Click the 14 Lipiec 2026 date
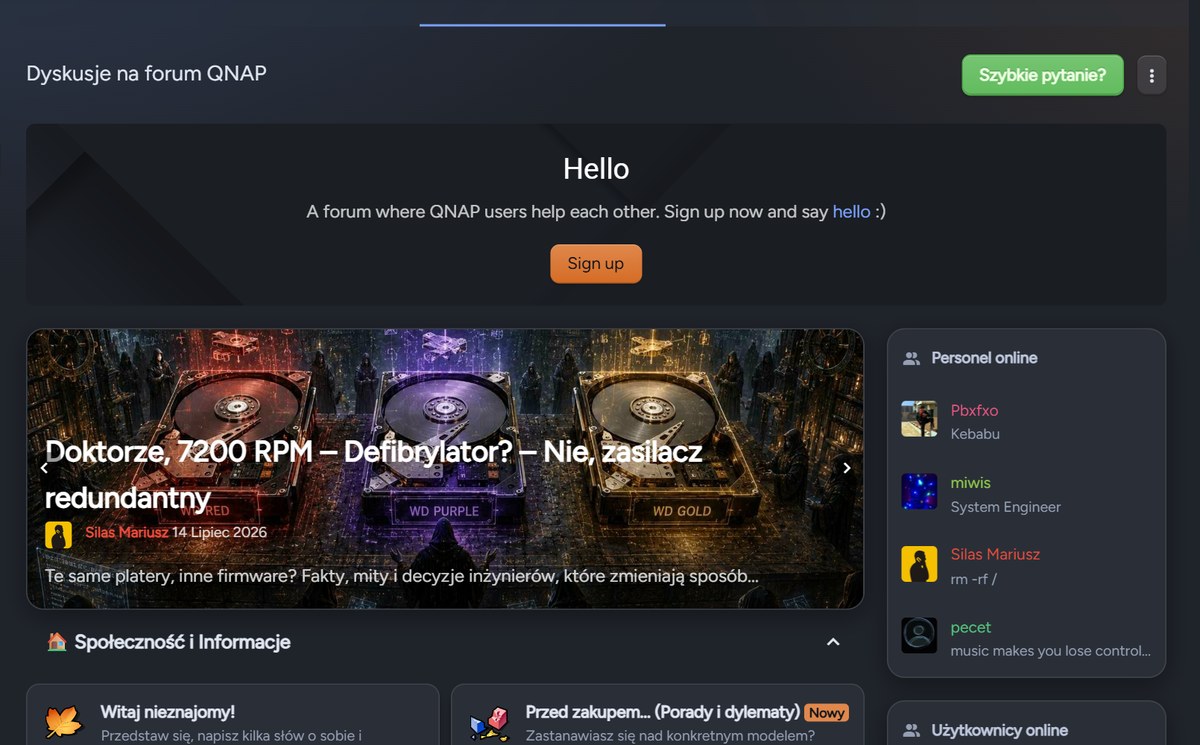The height and width of the screenshot is (745, 1200). tap(220, 532)
